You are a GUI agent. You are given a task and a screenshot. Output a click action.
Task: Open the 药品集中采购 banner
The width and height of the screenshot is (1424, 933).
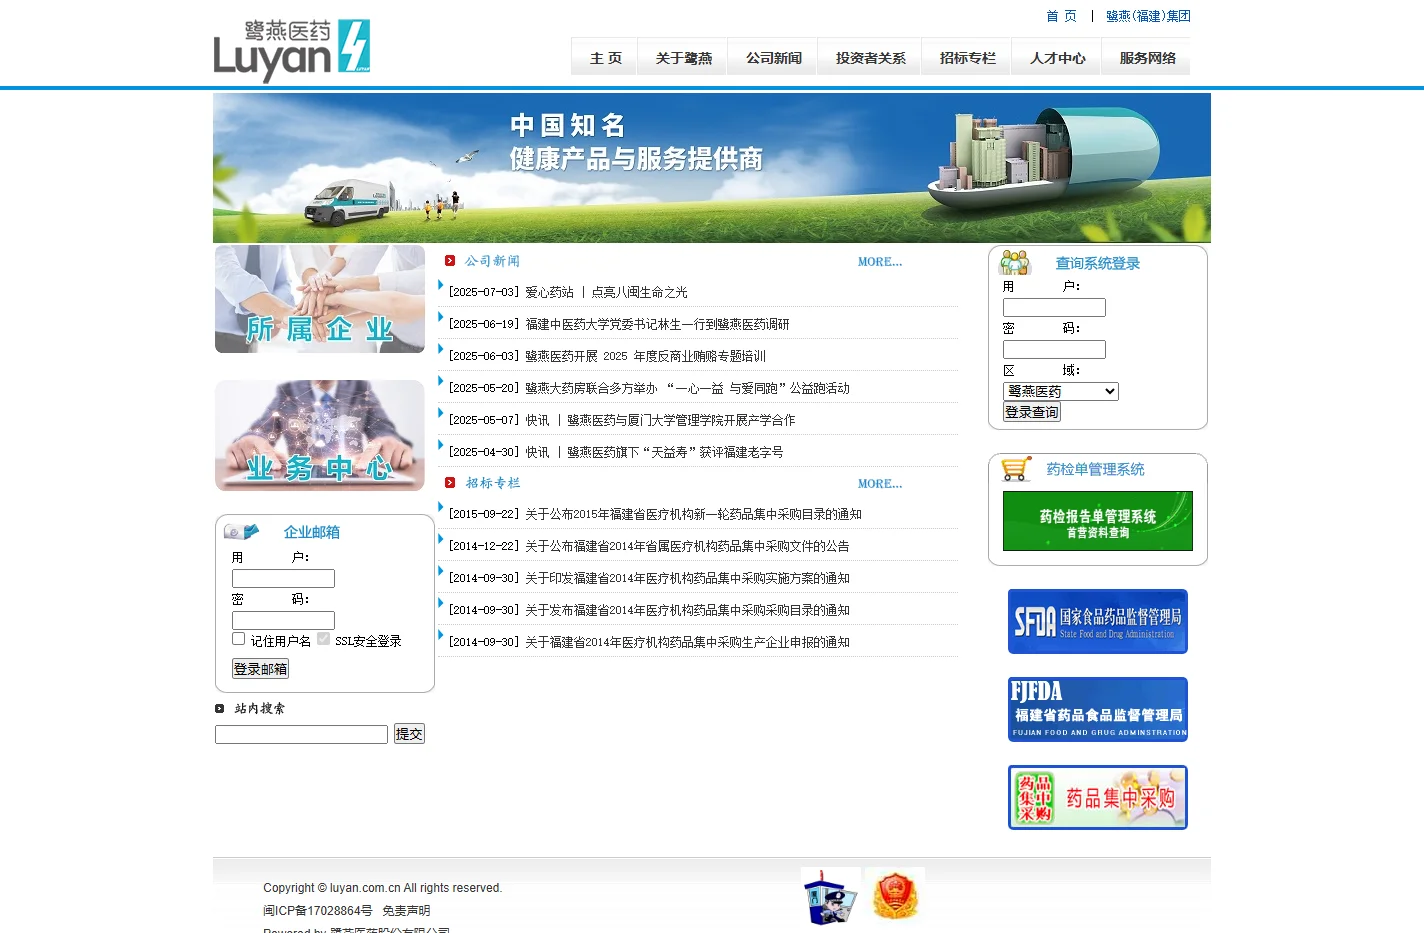[1098, 797]
